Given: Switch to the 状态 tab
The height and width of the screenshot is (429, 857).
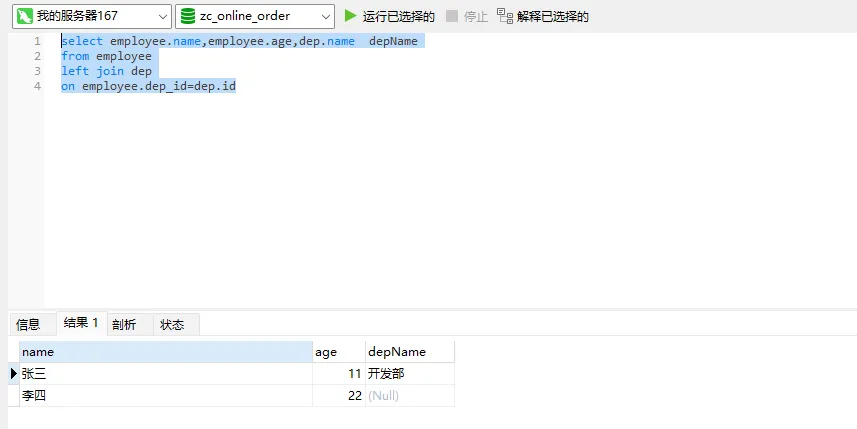Looking at the screenshot, I should click(x=172, y=324).
